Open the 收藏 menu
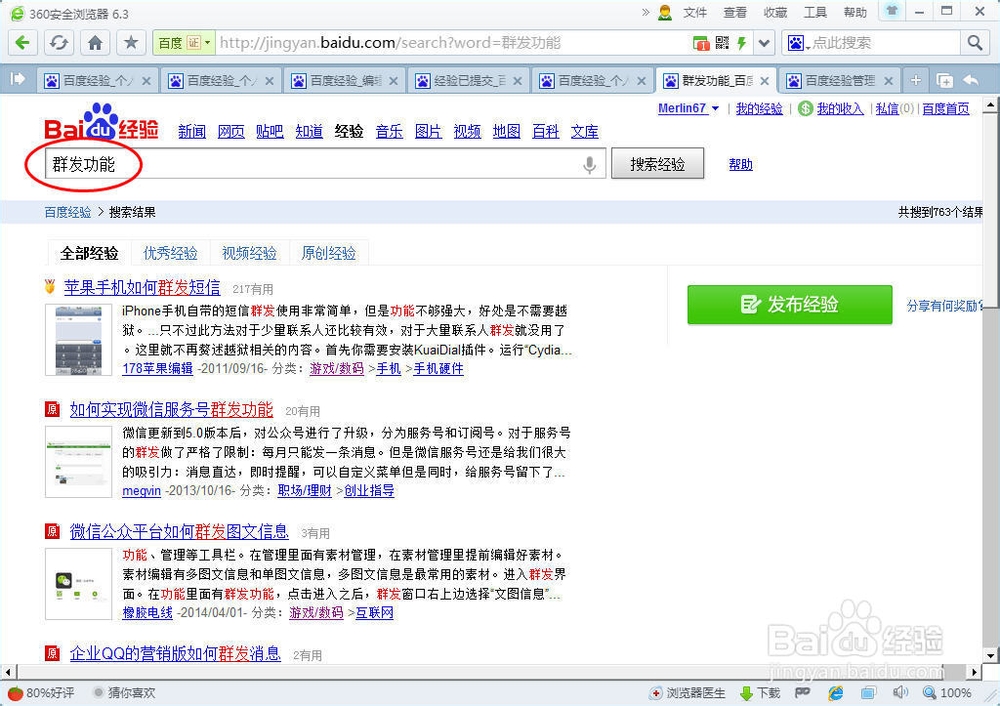The width and height of the screenshot is (1000, 706). [775, 13]
